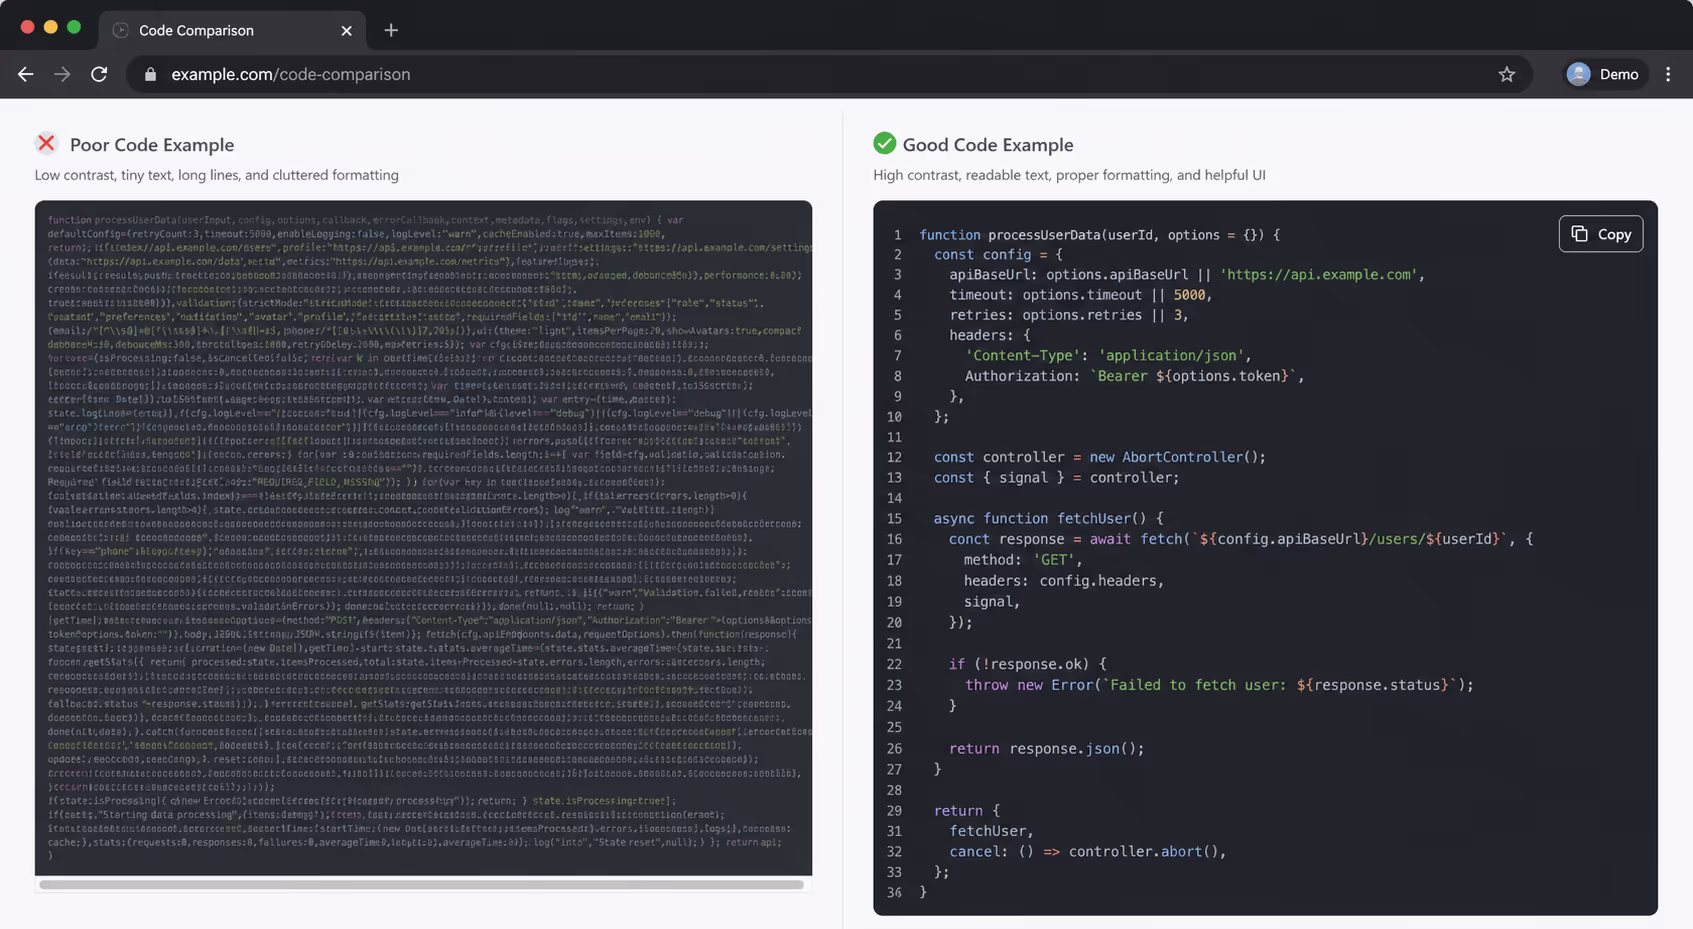This screenshot has width=1693, height=929.
Task: Click the 'new AbortController()' line
Action: coord(1100,457)
